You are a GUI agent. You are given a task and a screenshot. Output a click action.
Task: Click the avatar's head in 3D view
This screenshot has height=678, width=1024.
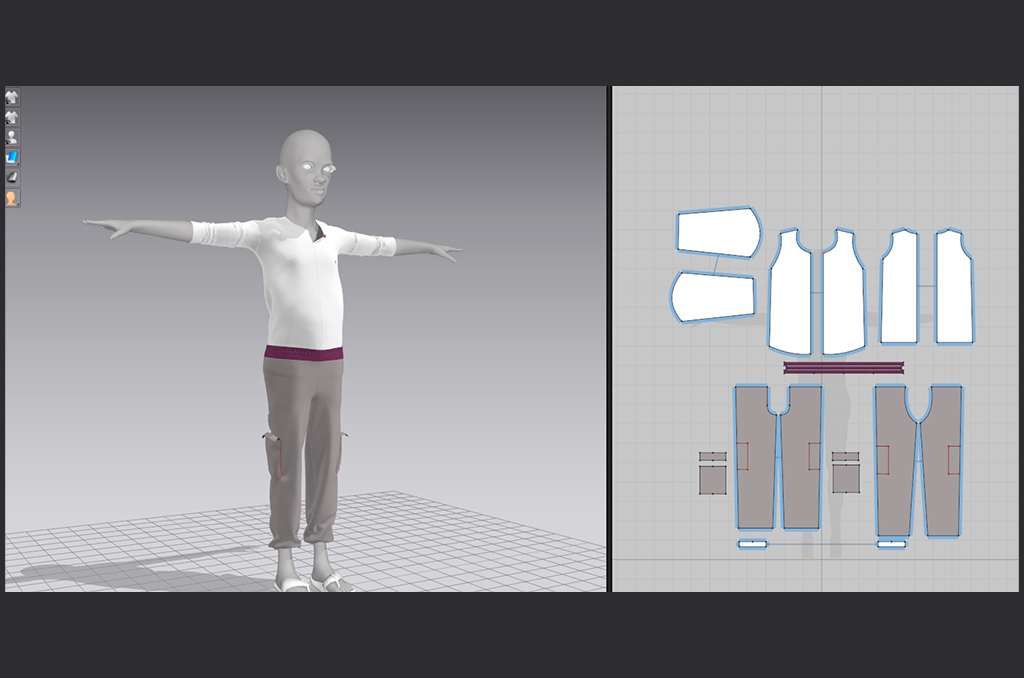[x=305, y=165]
